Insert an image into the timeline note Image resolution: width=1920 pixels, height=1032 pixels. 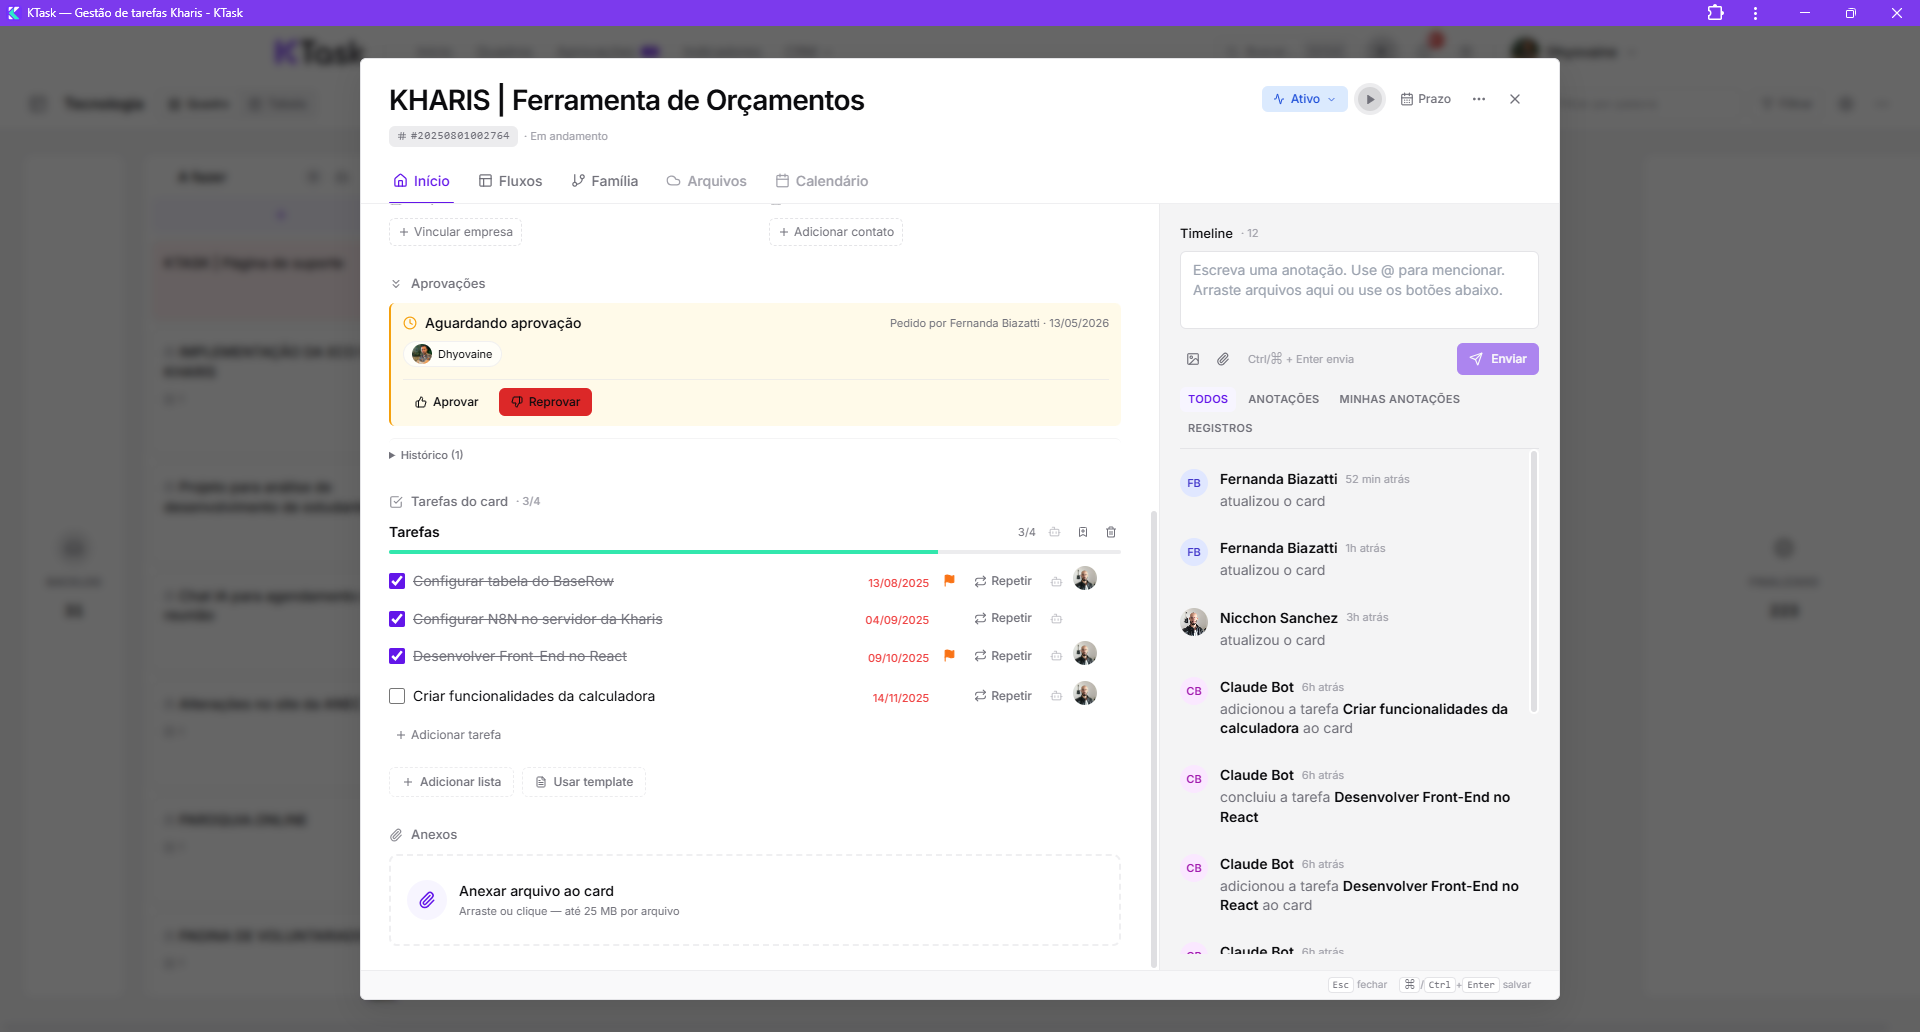pos(1193,359)
